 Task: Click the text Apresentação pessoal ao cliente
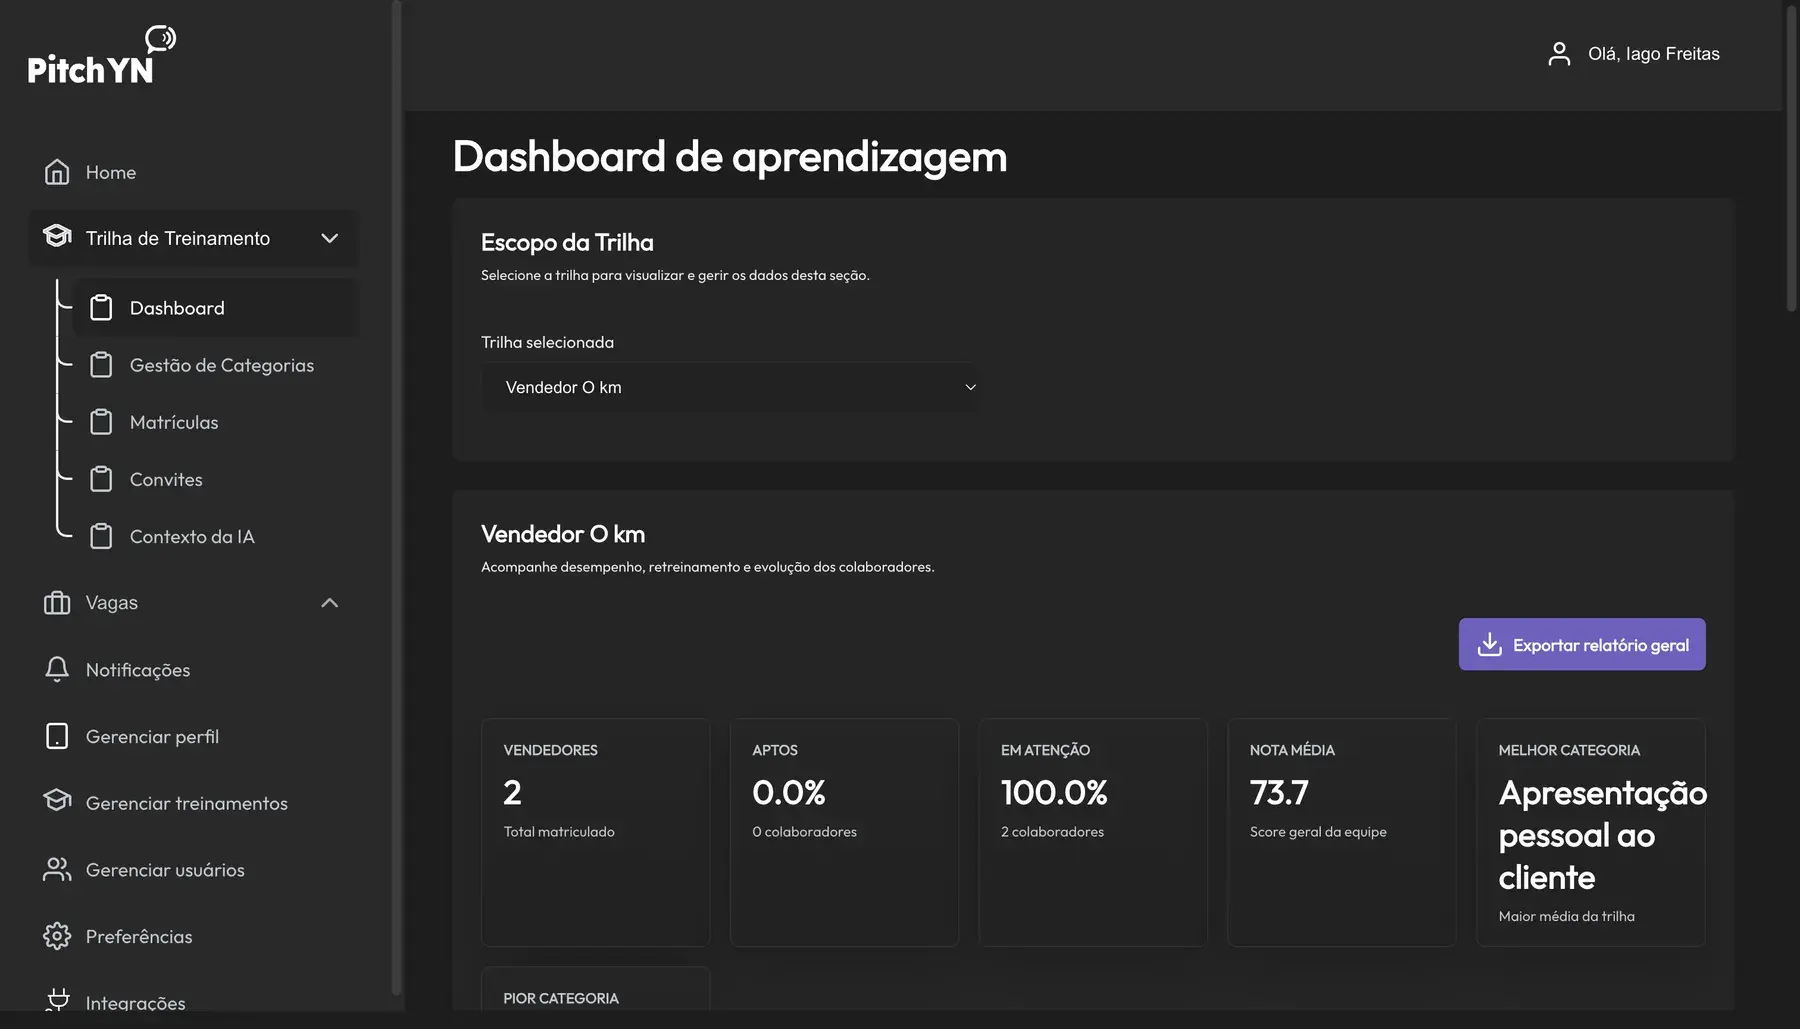click(1602, 835)
